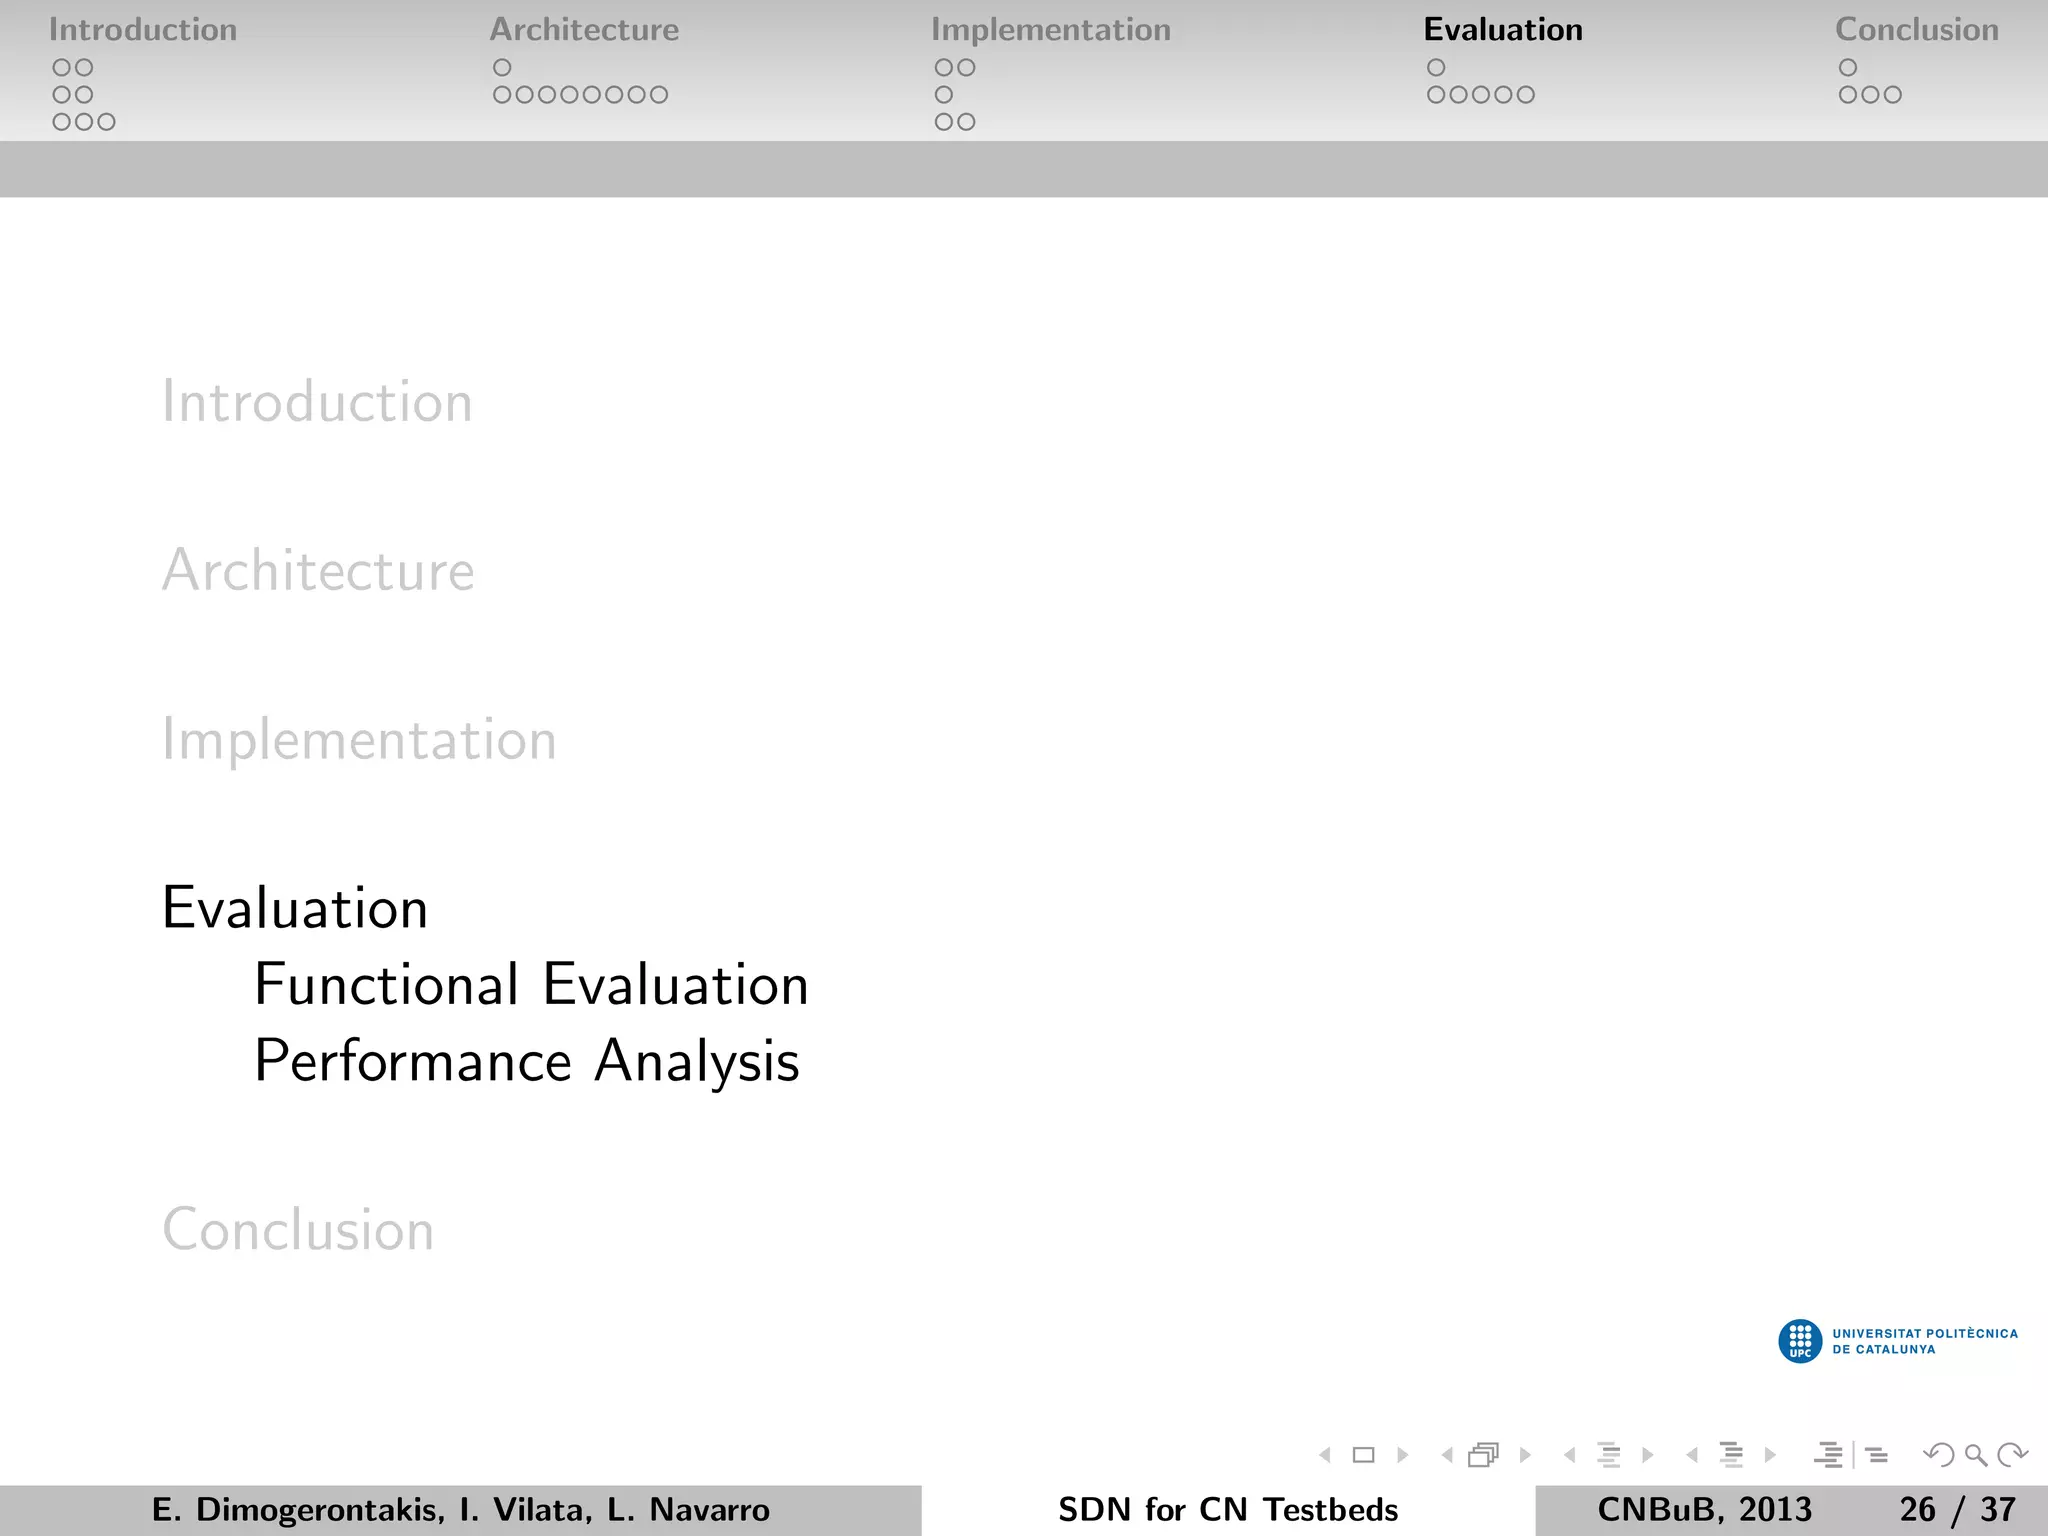The width and height of the screenshot is (2048, 1536).
Task: Select first circle in Conclusion's three-circle row
Action: (x=1848, y=95)
